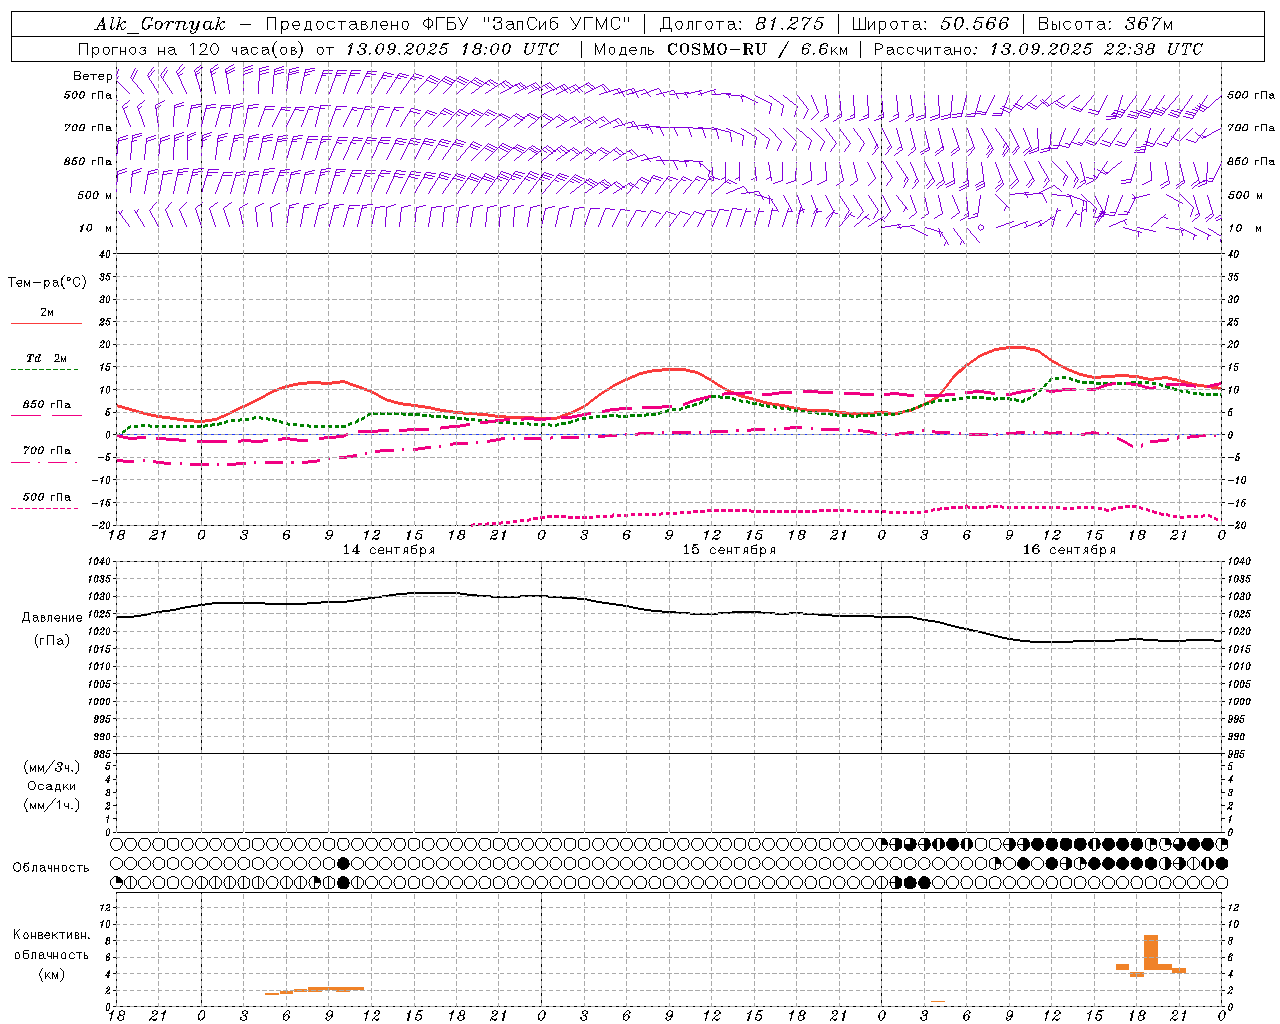Click the '1015' value on right pressure axis
Image resolution: width=1280 pixels, height=1024 pixels.
point(1239,649)
